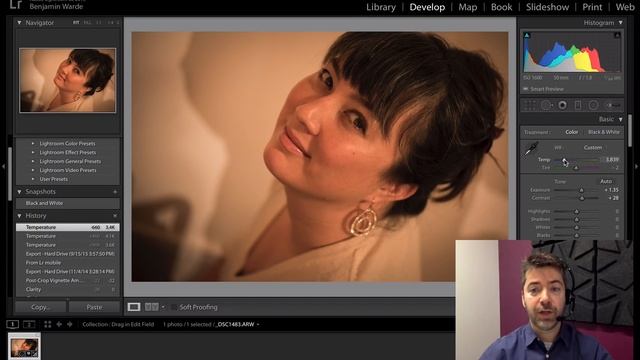This screenshot has width=640, height=360.
Task: Select the Crop Overlay grid tool
Action: [x=530, y=105]
